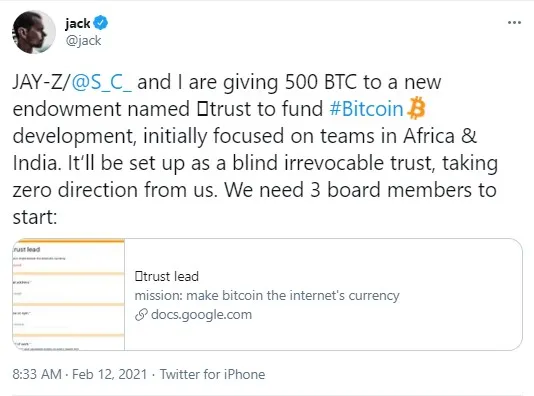534x396 pixels.
Task: Open the #Bitcoin hashtag link
Action: point(366,109)
